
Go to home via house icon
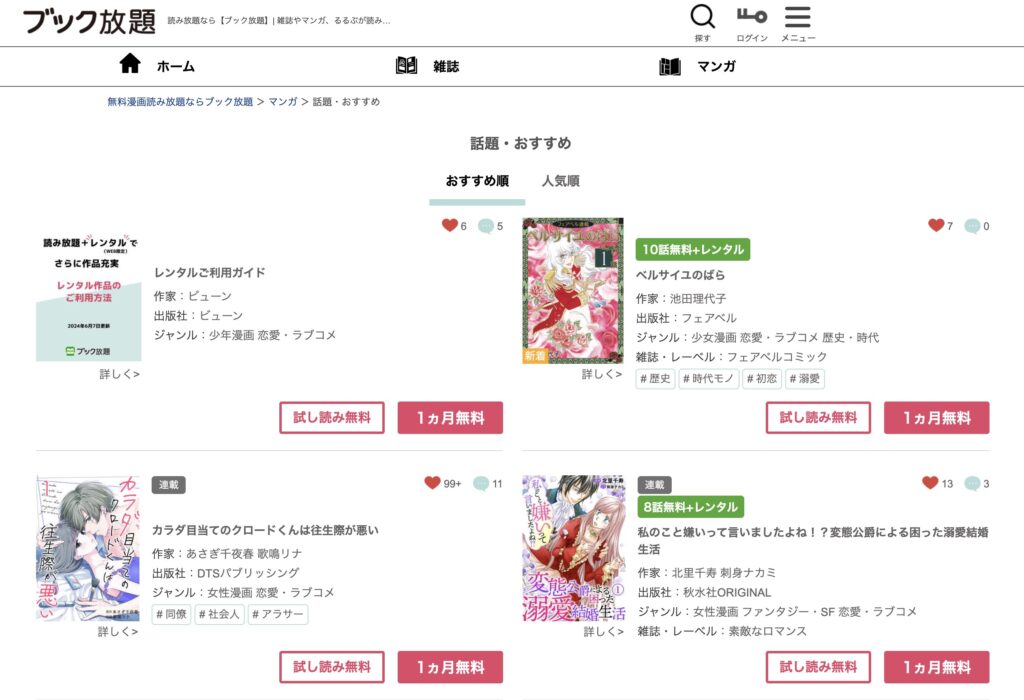(130, 63)
